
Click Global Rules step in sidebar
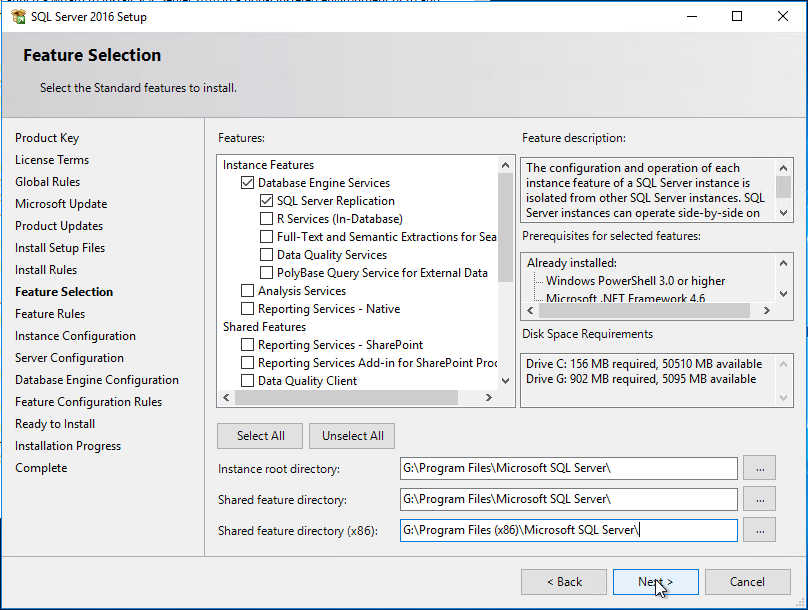point(47,182)
